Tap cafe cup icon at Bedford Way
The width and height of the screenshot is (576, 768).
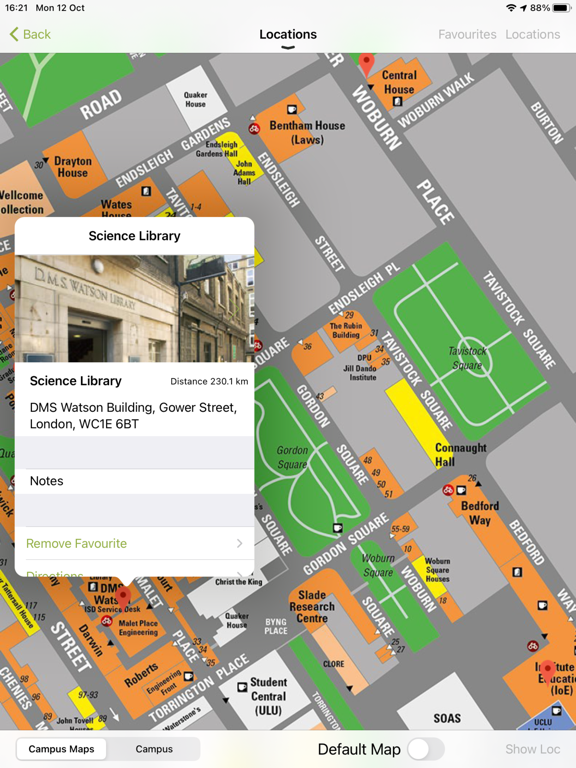click(461, 490)
